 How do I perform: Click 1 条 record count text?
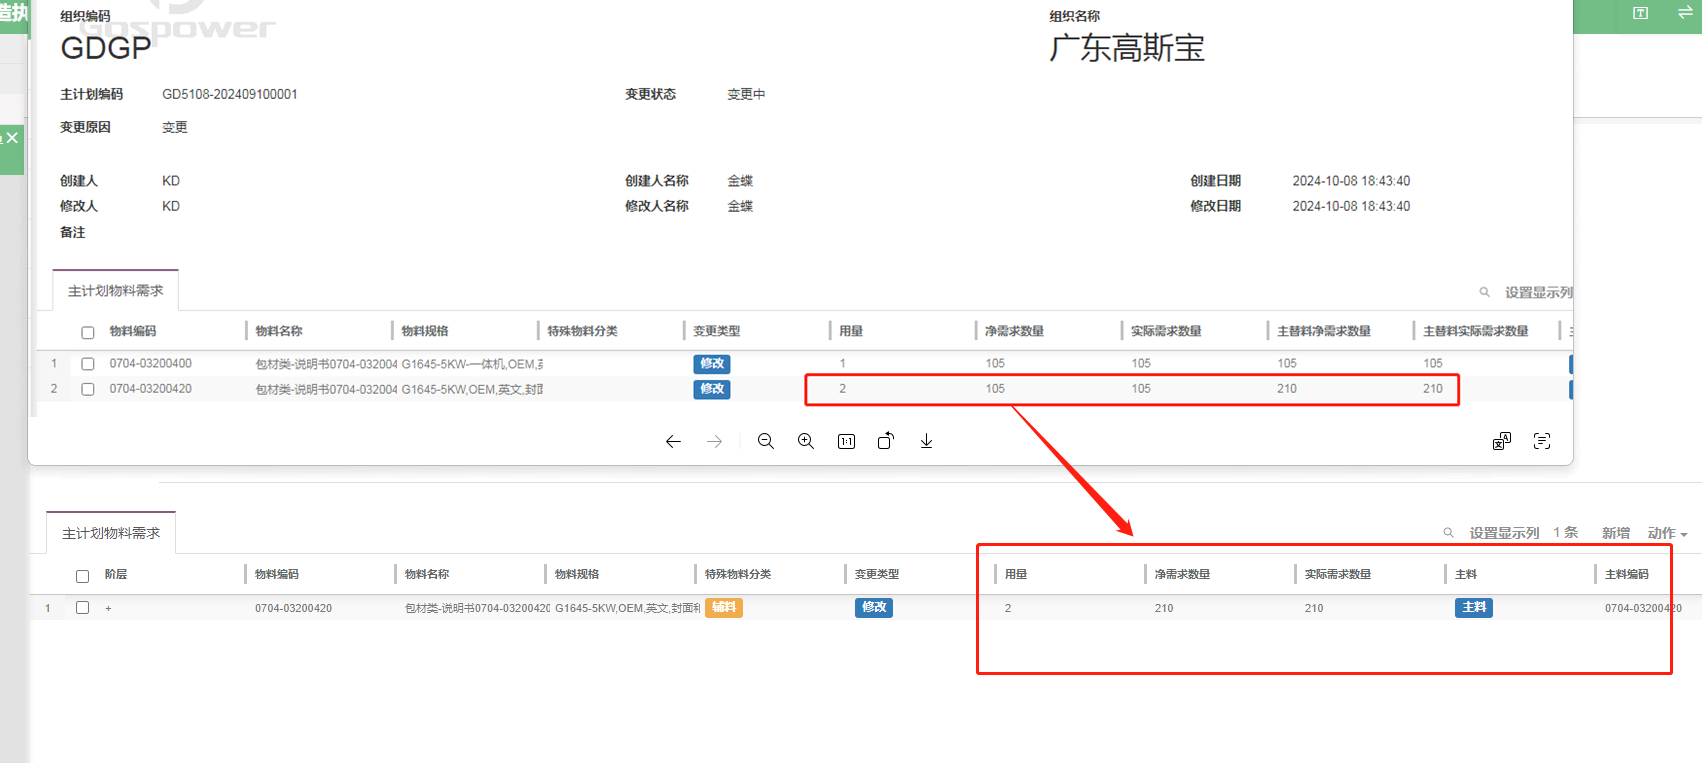pyautogui.click(x=1566, y=533)
